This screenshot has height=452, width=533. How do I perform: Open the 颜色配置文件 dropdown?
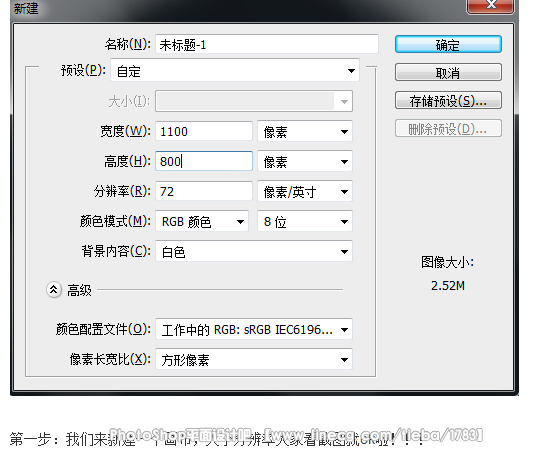(254, 329)
